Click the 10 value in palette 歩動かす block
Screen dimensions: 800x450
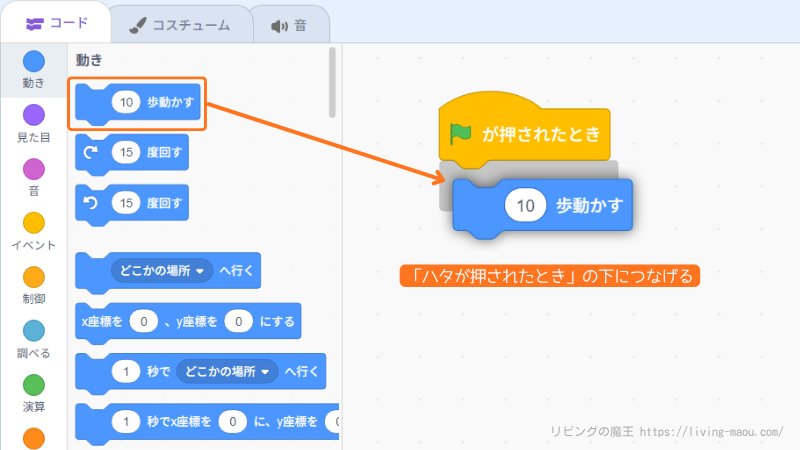point(126,102)
